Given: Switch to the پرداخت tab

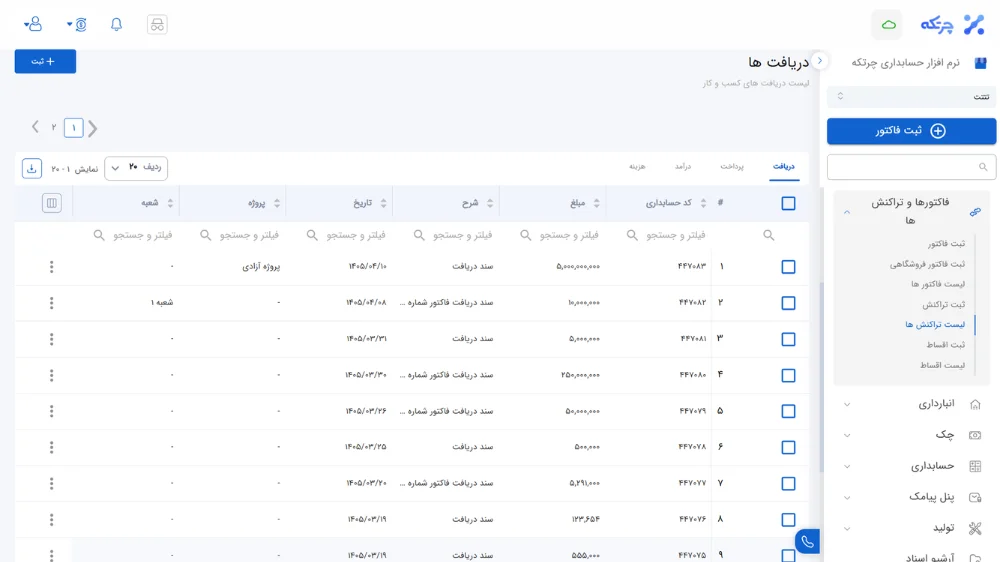Looking at the screenshot, I should click(x=732, y=166).
